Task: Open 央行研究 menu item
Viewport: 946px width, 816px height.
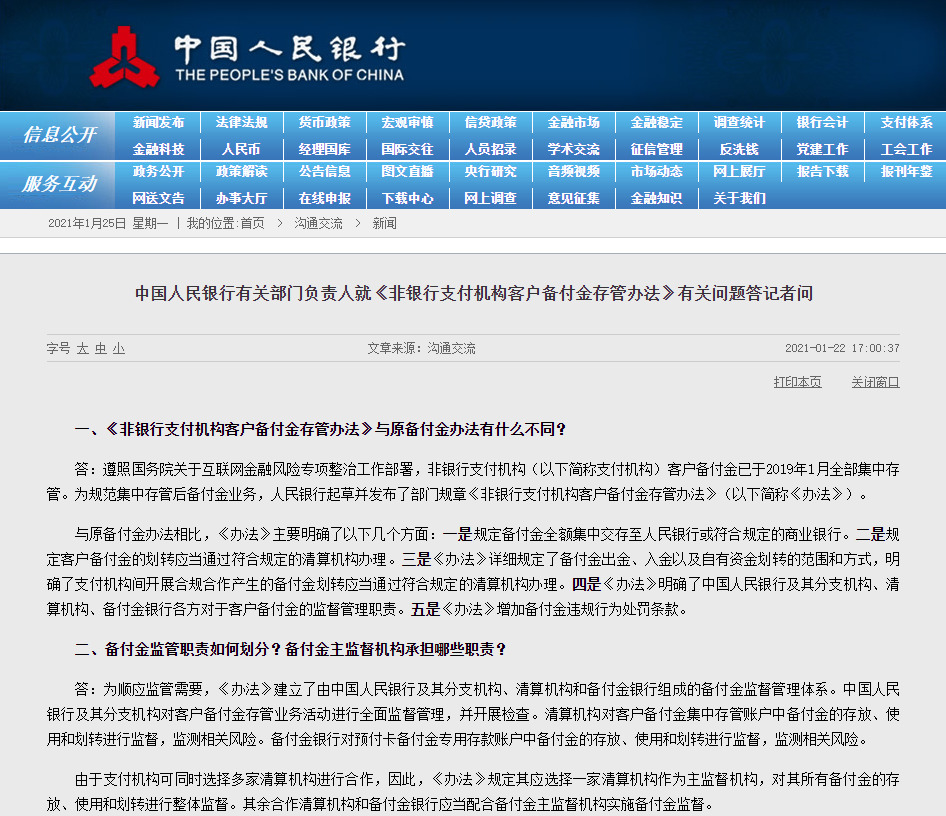Action: click(490, 171)
